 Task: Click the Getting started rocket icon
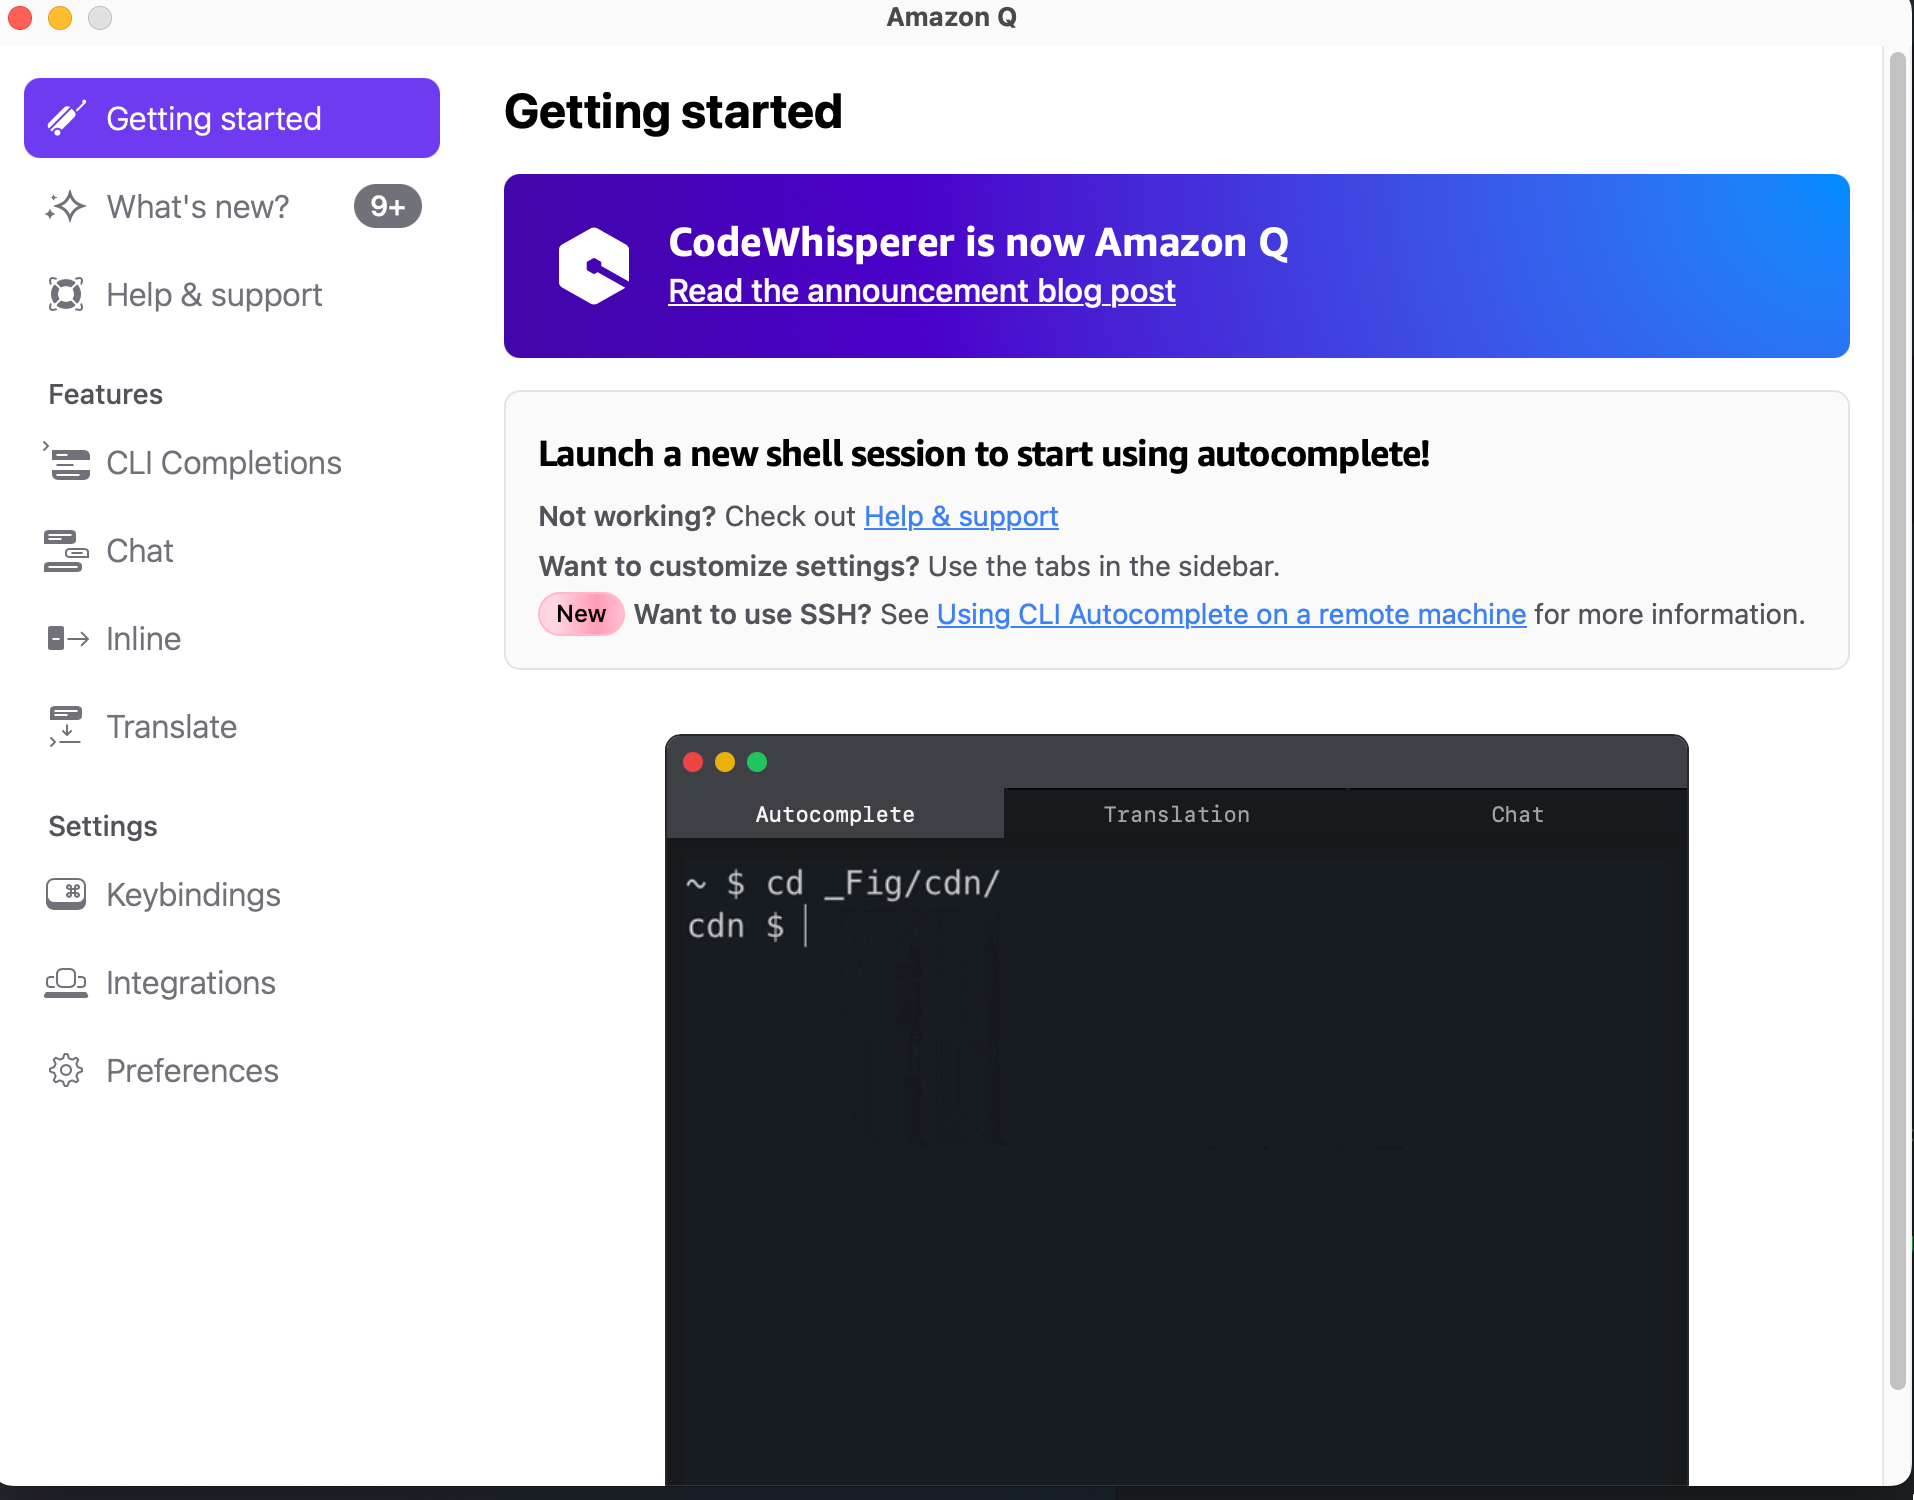coord(67,118)
